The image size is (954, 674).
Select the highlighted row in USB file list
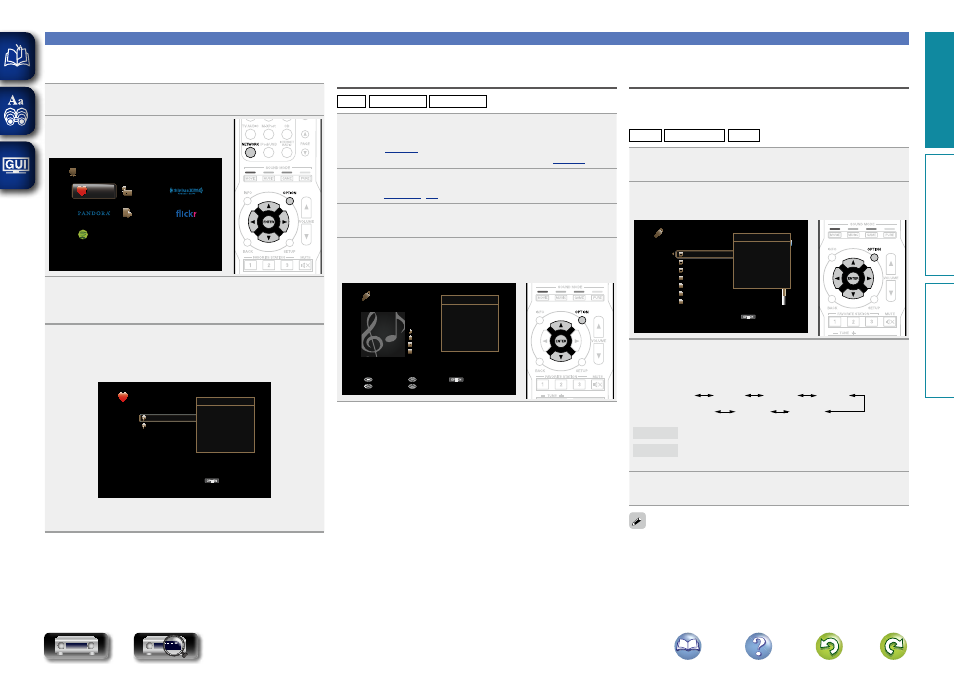click(x=705, y=254)
